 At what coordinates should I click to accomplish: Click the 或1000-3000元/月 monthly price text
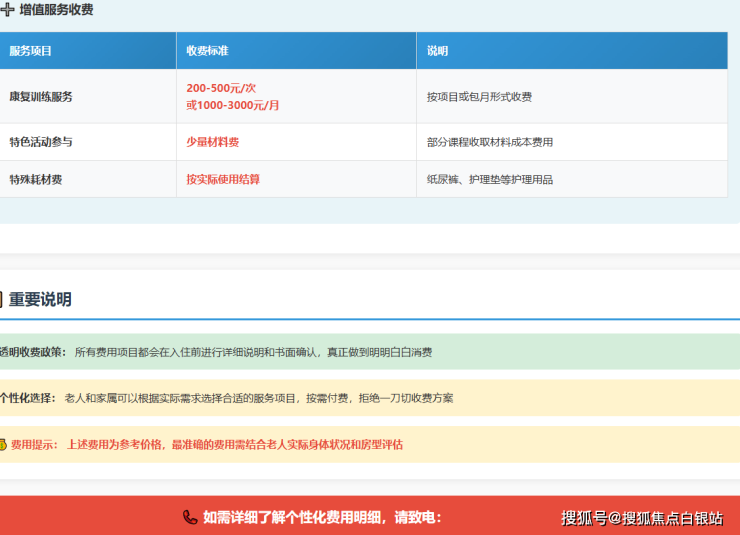tap(232, 105)
